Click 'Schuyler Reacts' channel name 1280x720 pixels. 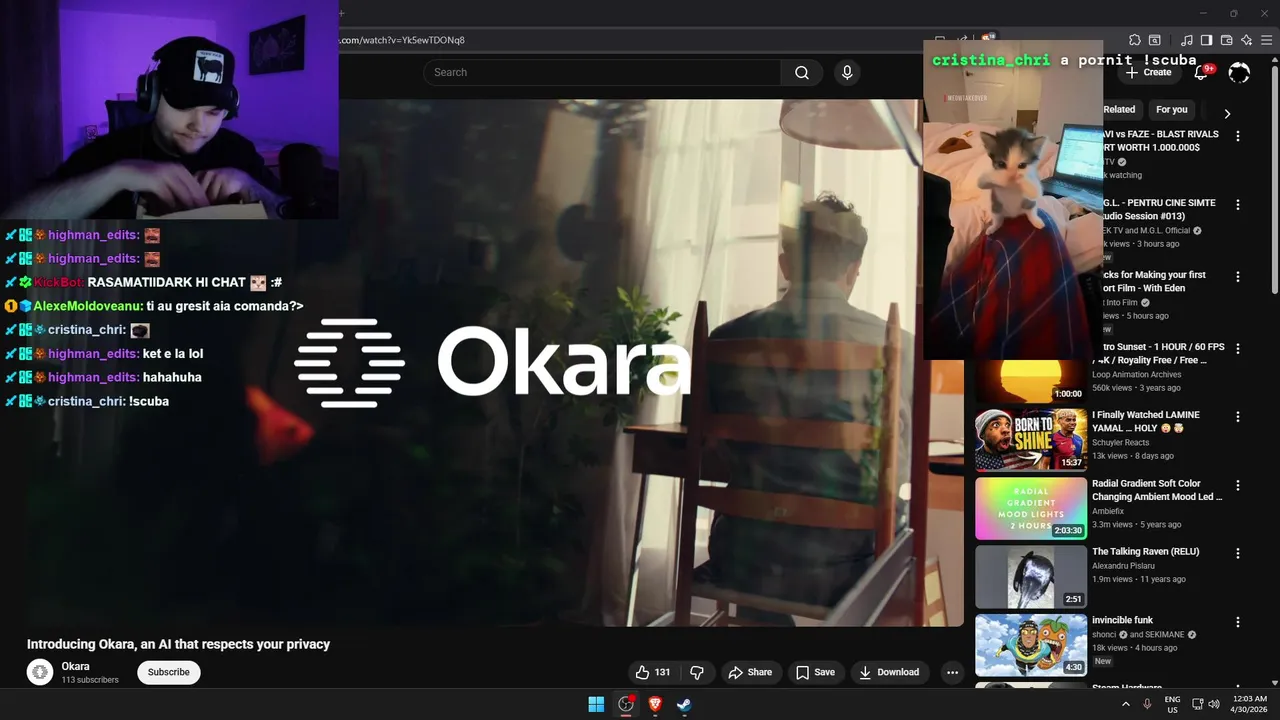tap(1121, 442)
